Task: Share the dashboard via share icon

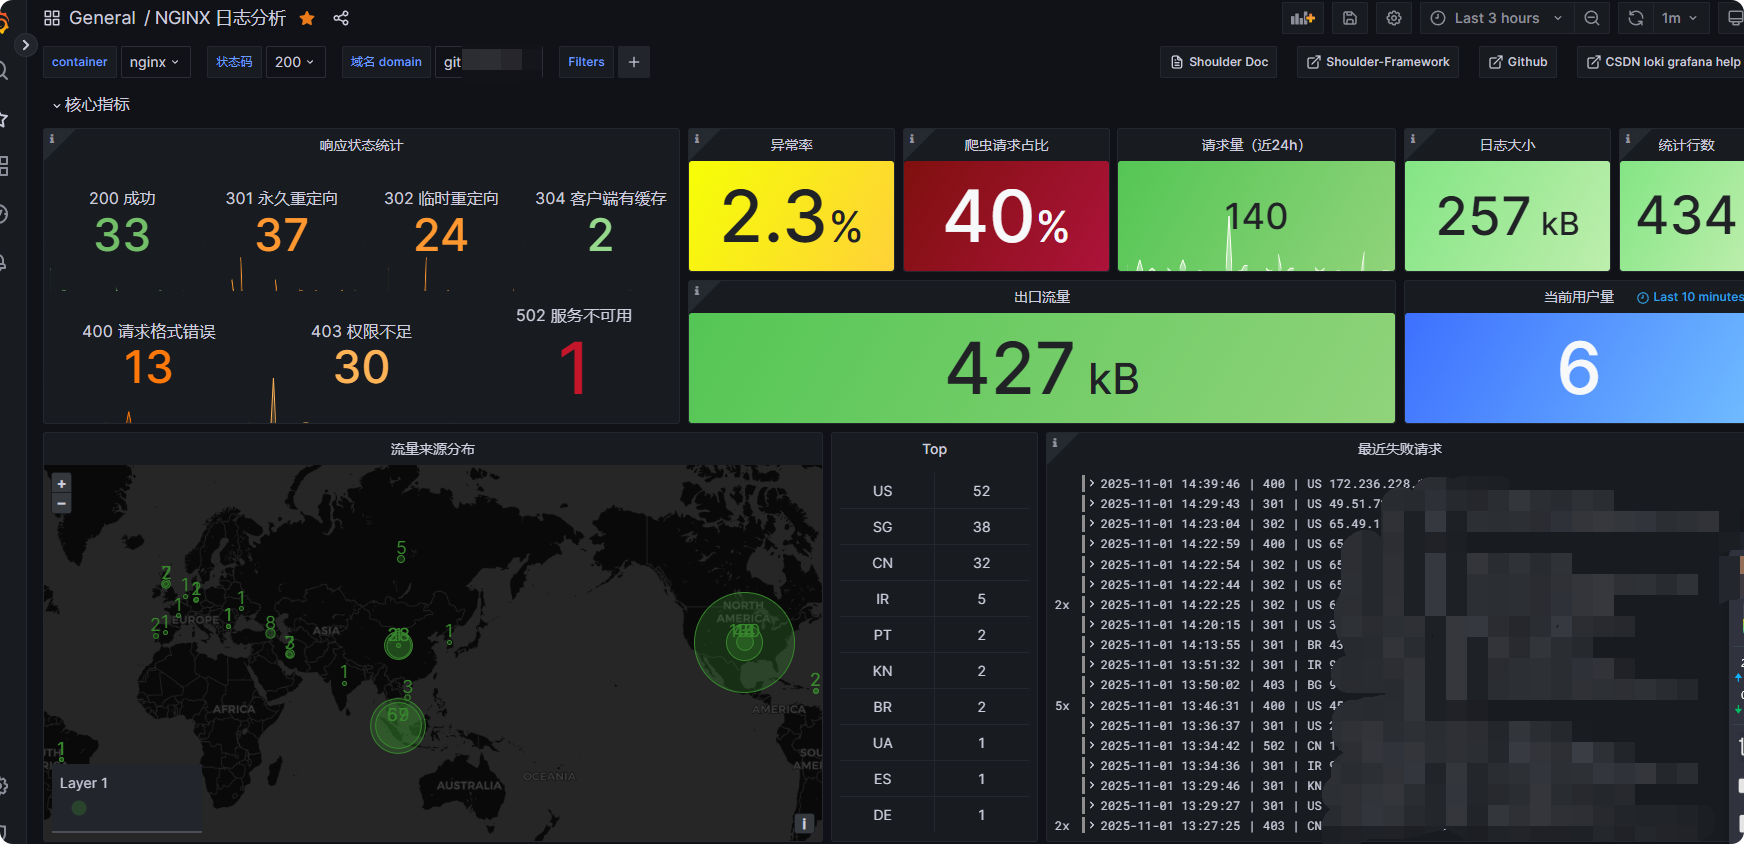Action: click(x=341, y=18)
